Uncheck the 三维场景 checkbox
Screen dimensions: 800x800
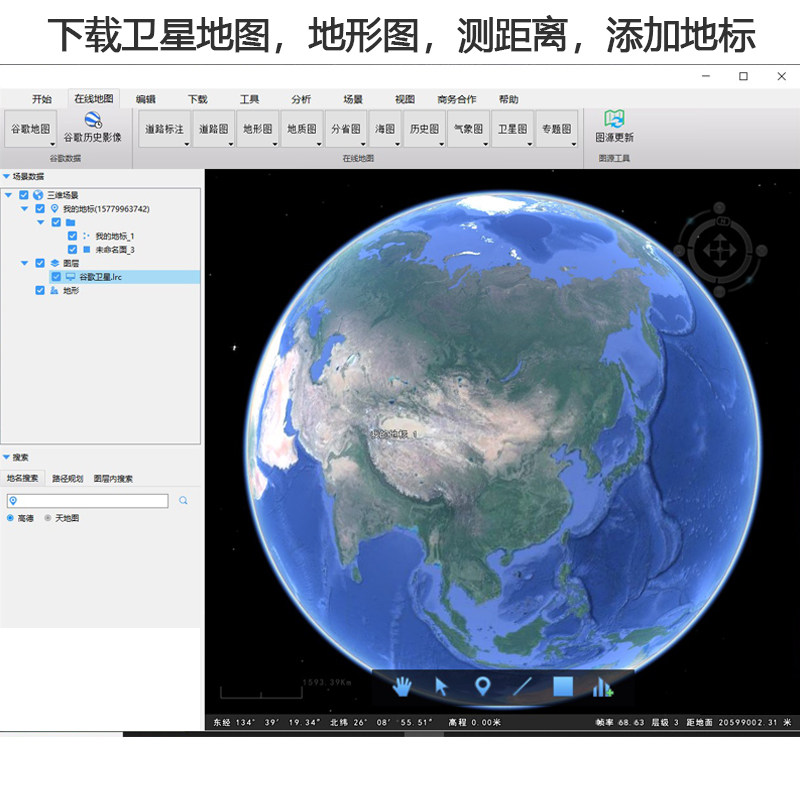24,195
